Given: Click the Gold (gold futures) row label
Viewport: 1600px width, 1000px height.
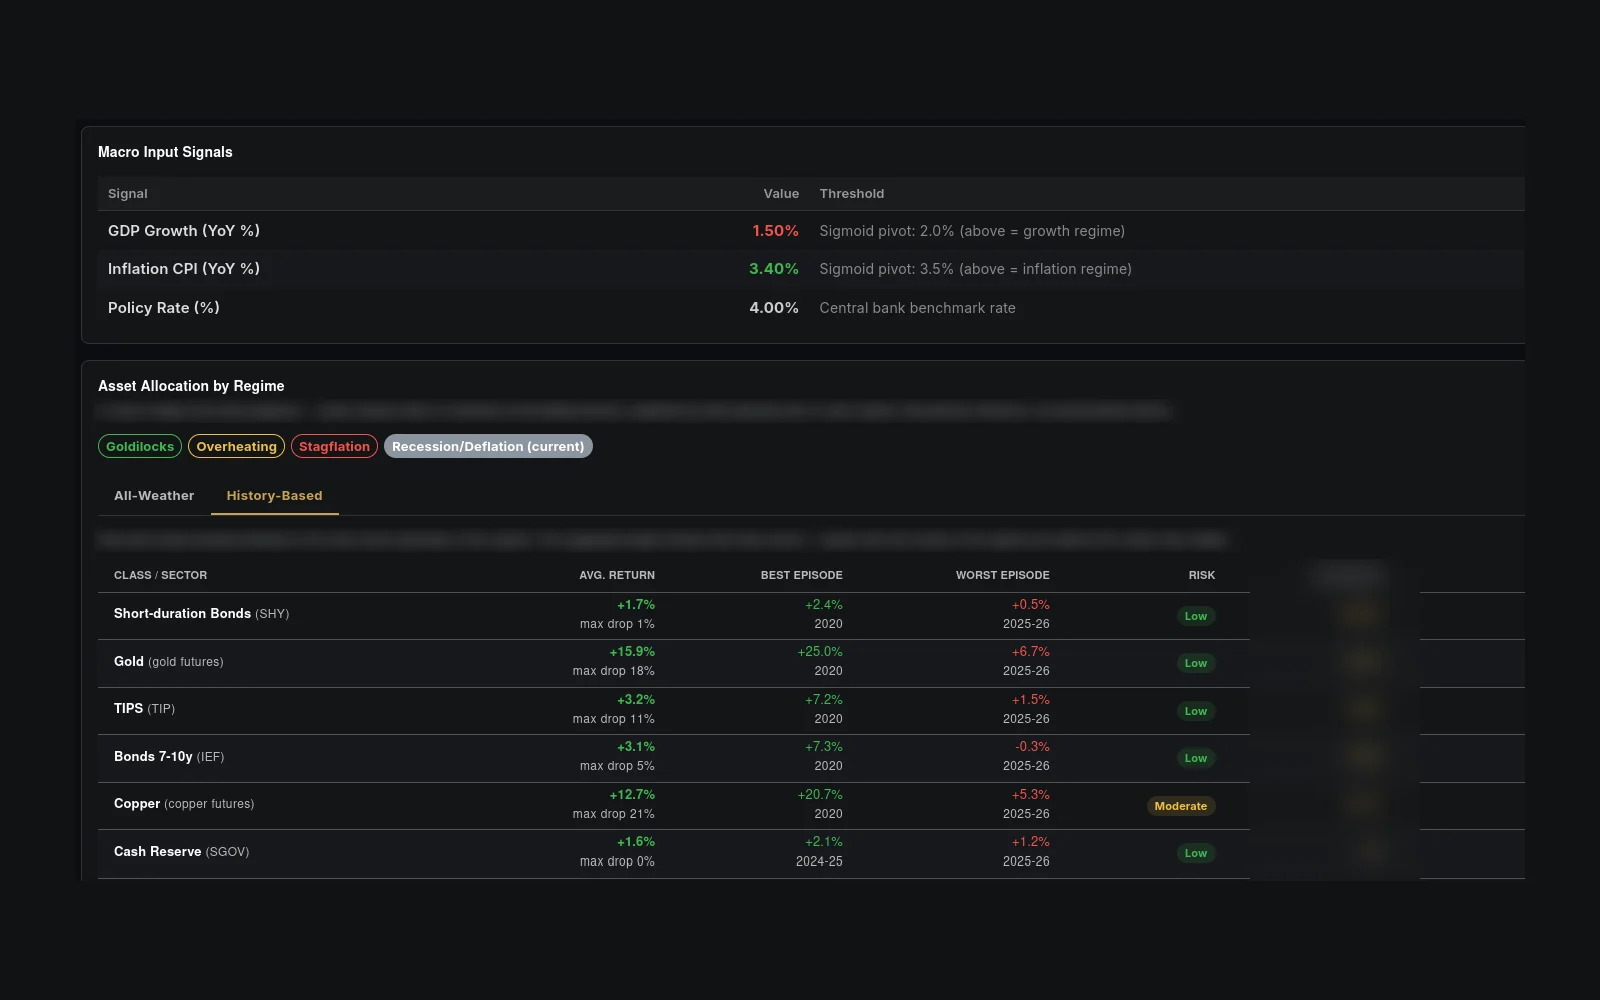Looking at the screenshot, I should [x=169, y=662].
